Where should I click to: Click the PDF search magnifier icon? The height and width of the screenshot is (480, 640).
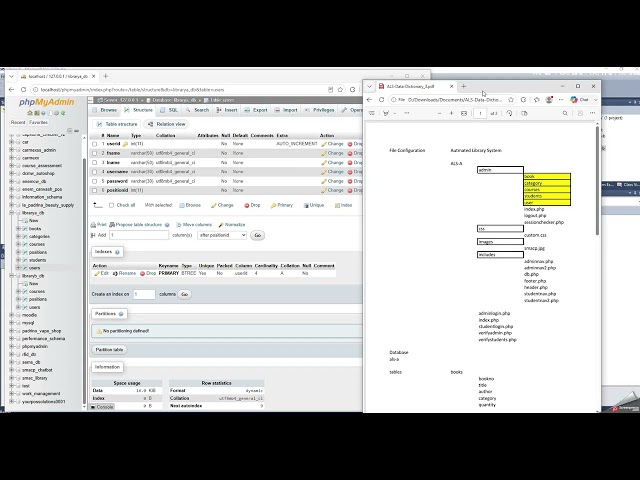tap(565, 113)
